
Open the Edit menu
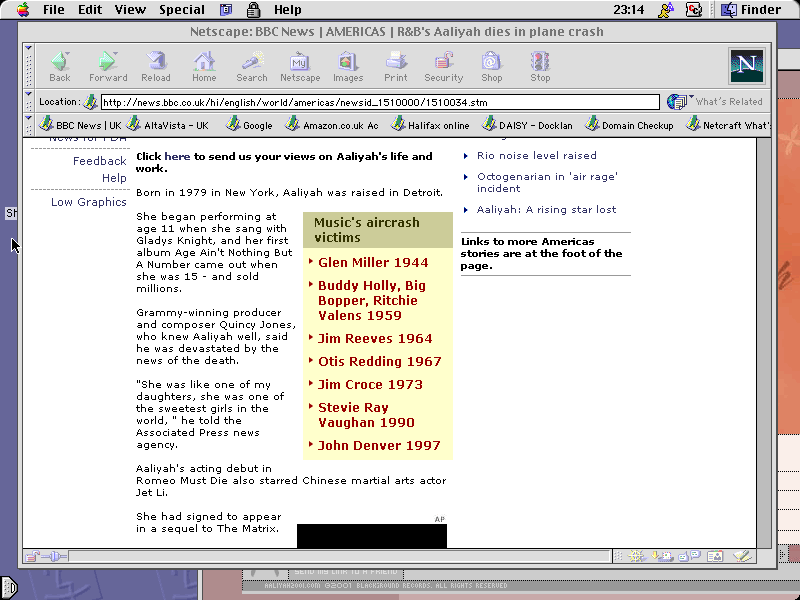click(90, 10)
